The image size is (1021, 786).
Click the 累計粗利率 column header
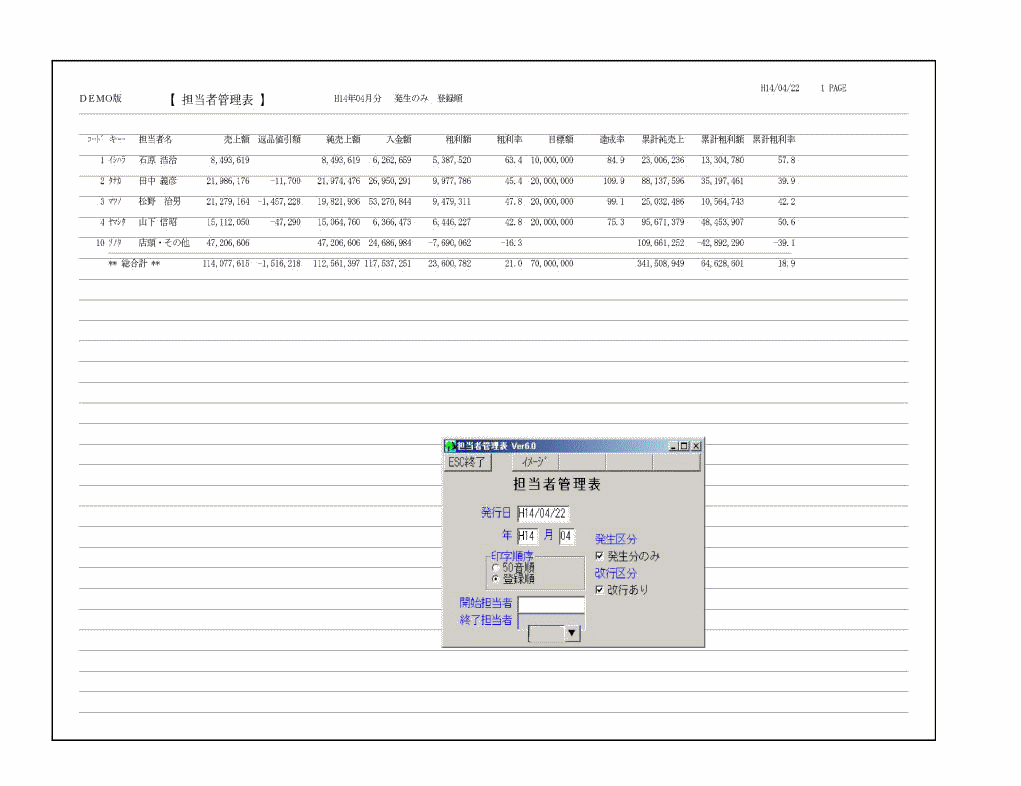point(774,139)
